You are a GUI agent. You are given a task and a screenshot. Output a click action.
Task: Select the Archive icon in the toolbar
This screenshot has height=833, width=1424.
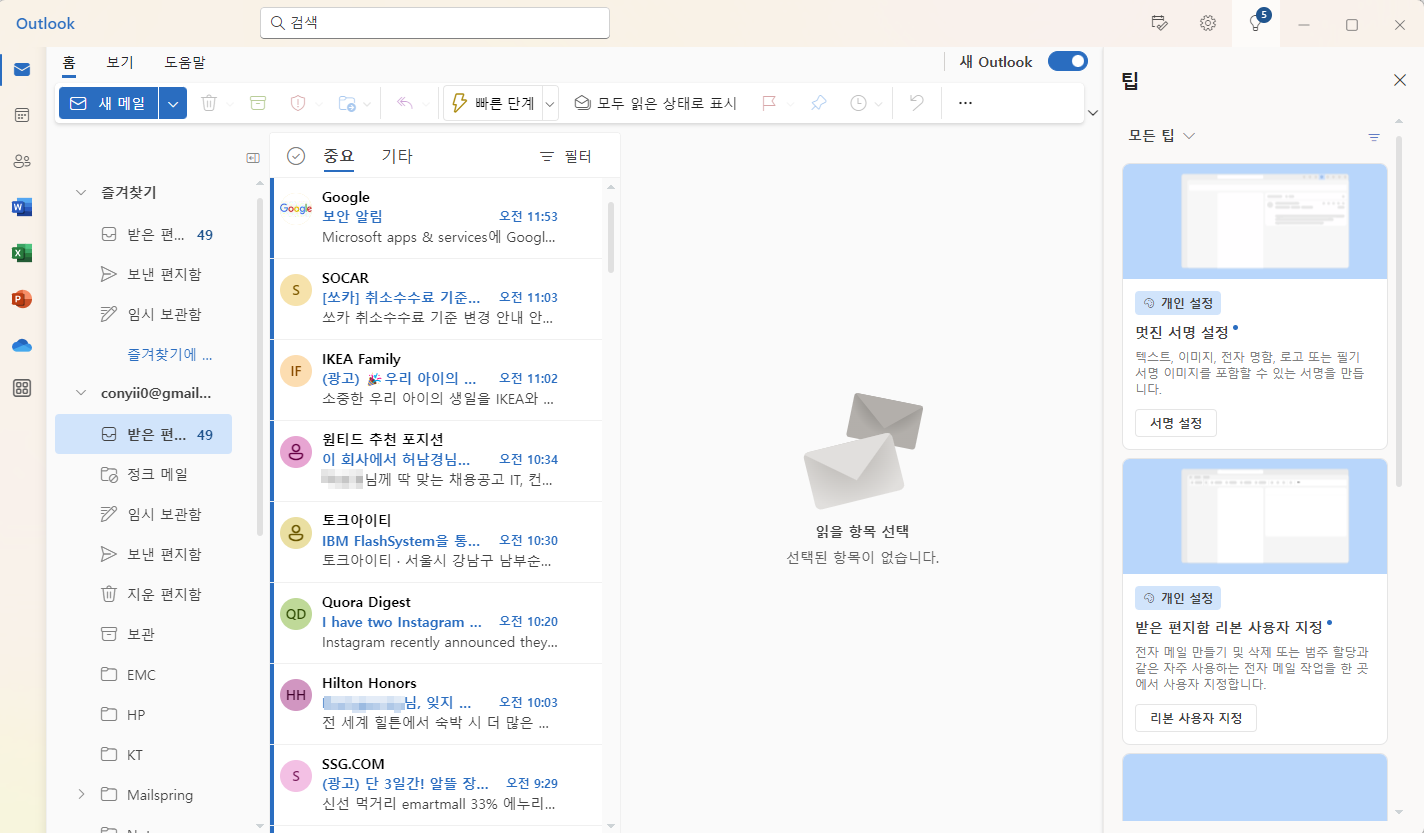point(260,102)
